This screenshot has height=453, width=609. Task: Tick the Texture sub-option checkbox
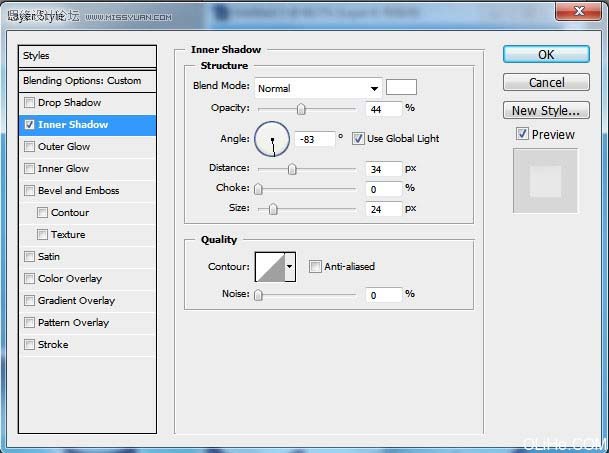[42, 235]
